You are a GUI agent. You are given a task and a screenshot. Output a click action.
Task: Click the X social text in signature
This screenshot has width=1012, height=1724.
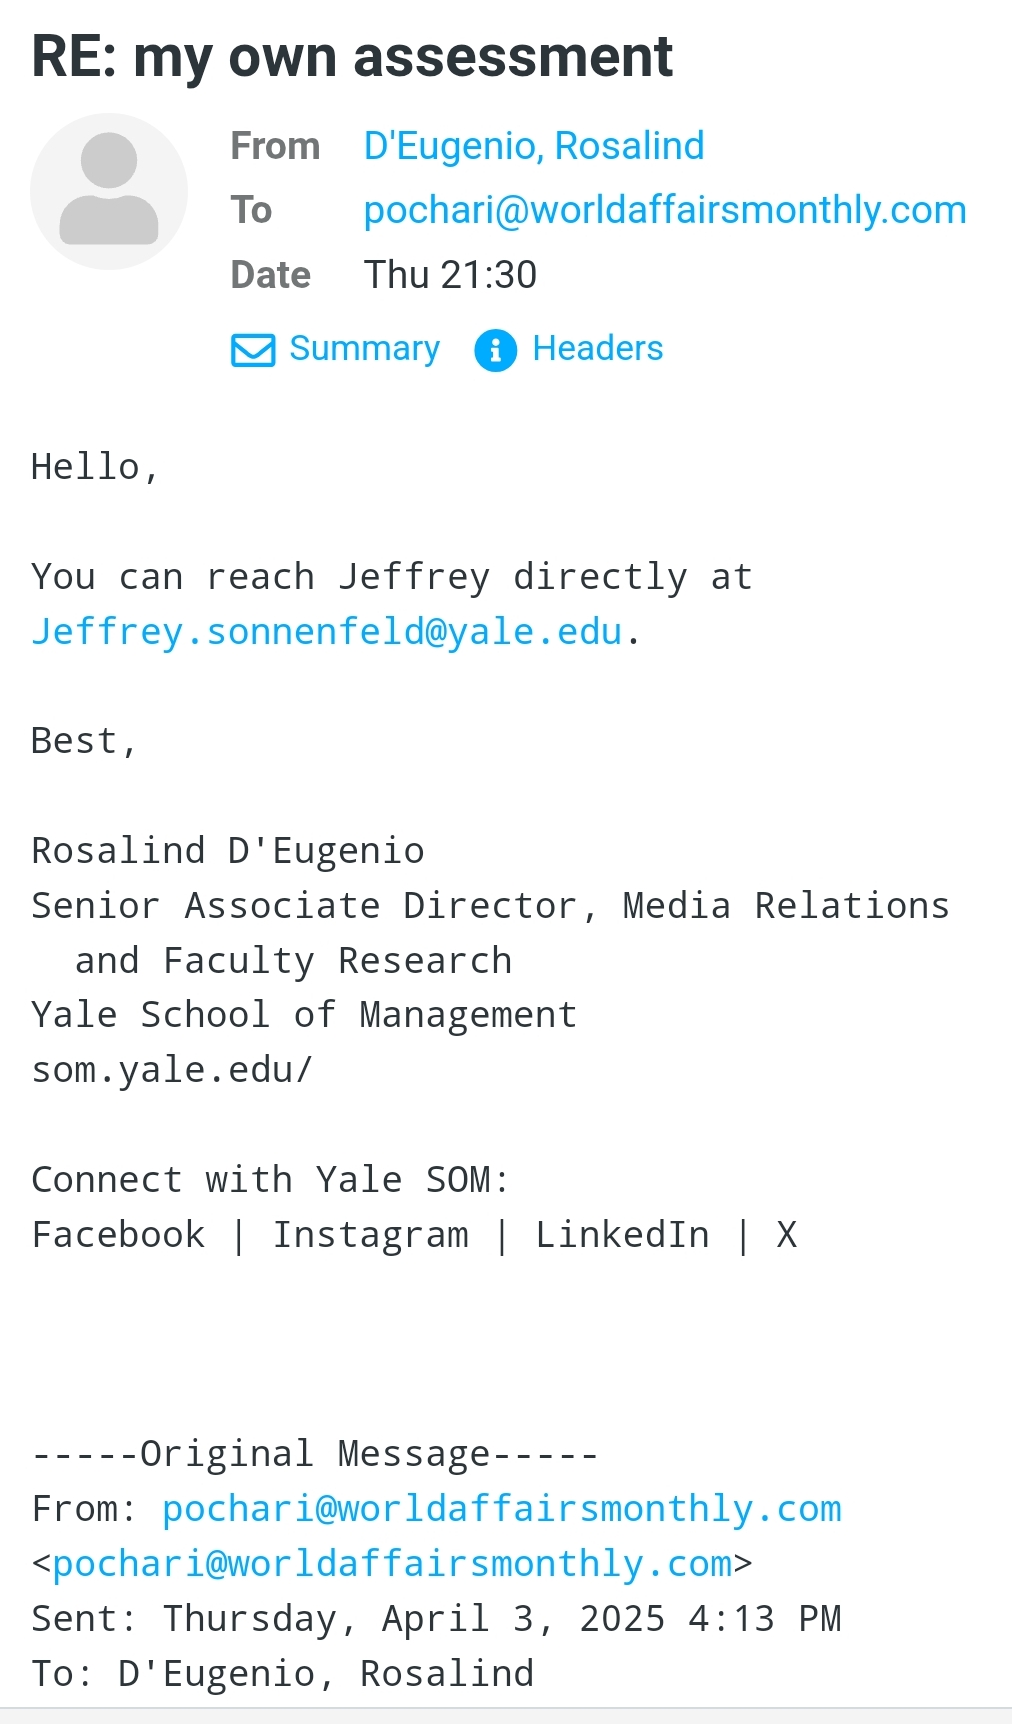coord(787,1235)
